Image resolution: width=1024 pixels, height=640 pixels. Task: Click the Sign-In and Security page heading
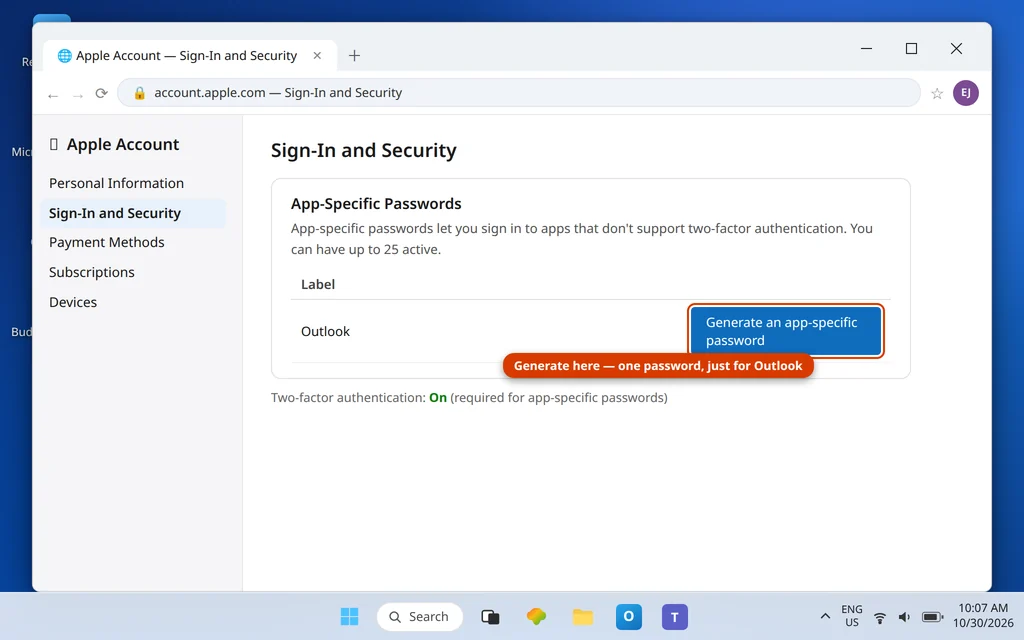click(364, 150)
